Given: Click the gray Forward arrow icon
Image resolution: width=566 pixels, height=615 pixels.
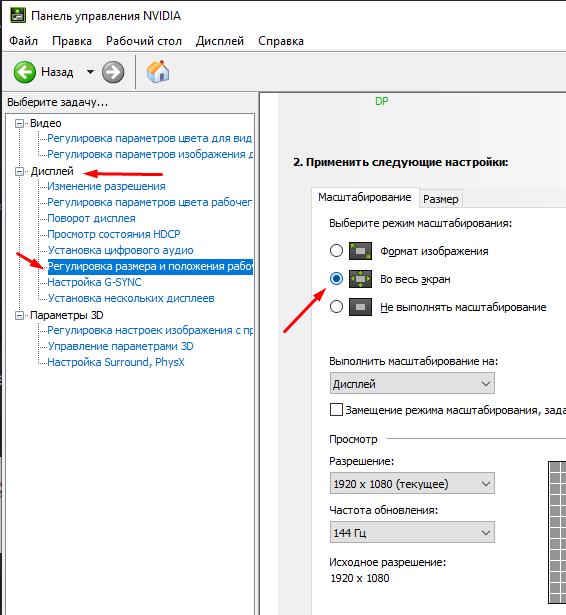Looking at the screenshot, I should click(113, 72).
